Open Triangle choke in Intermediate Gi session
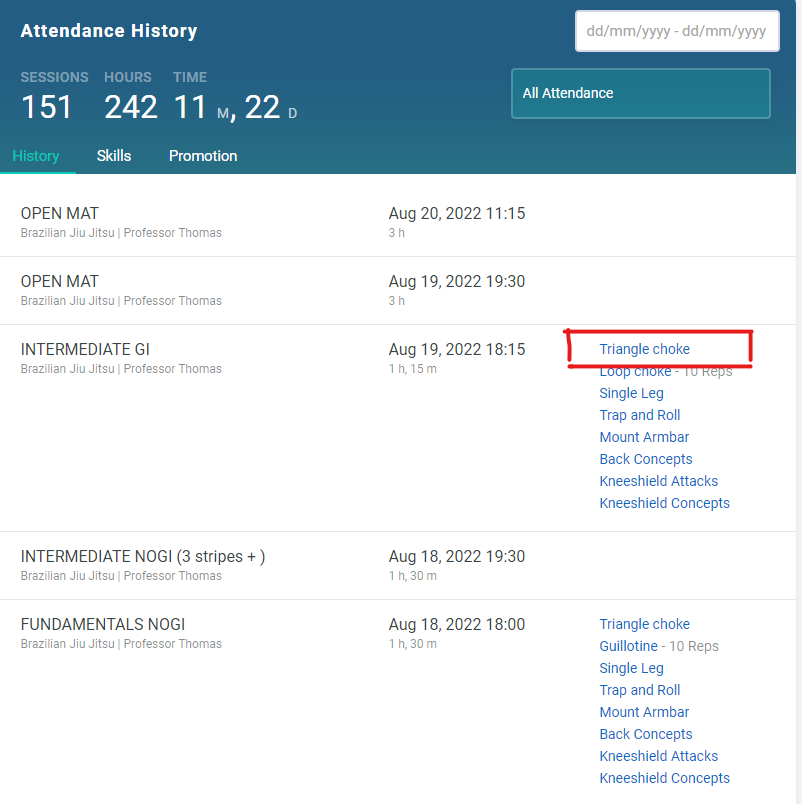 click(x=645, y=349)
